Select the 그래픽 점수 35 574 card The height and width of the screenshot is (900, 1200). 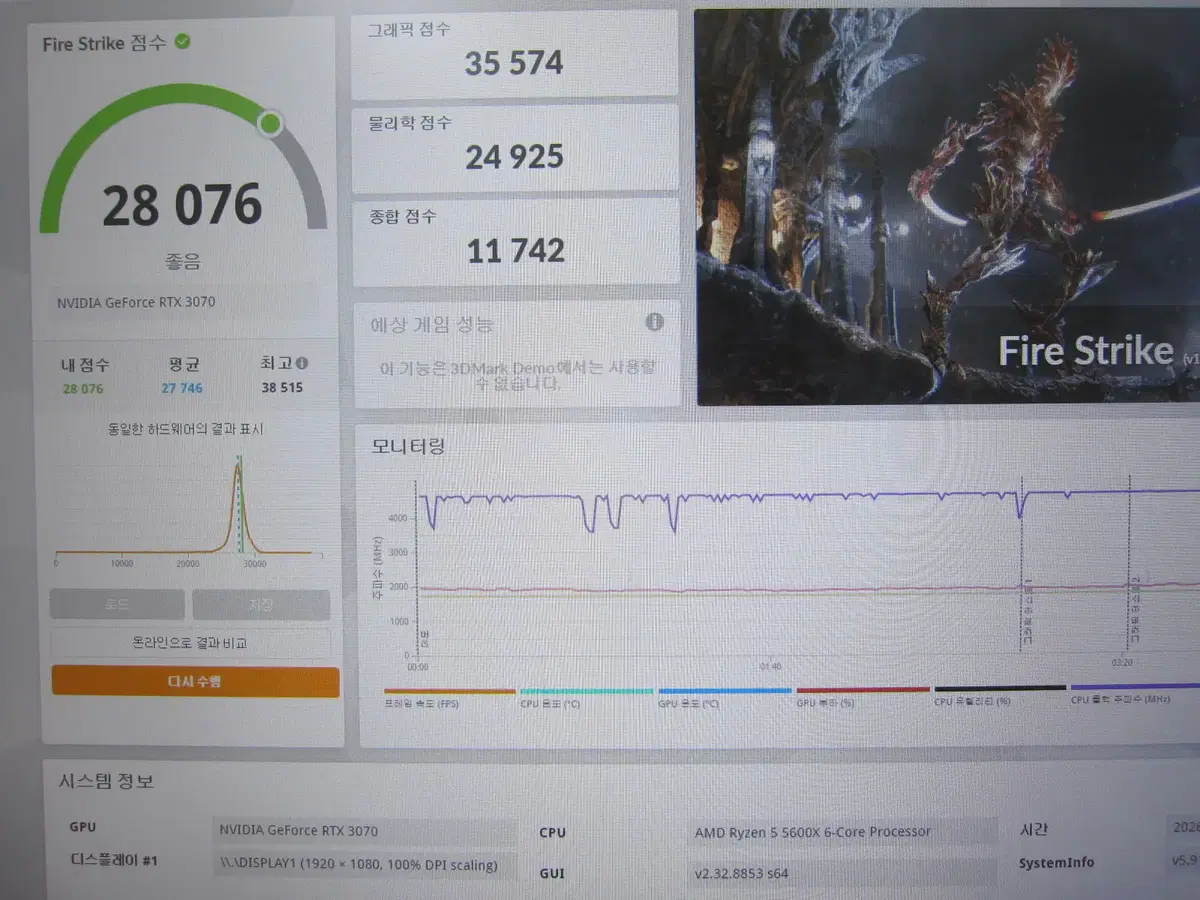[x=514, y=53]
